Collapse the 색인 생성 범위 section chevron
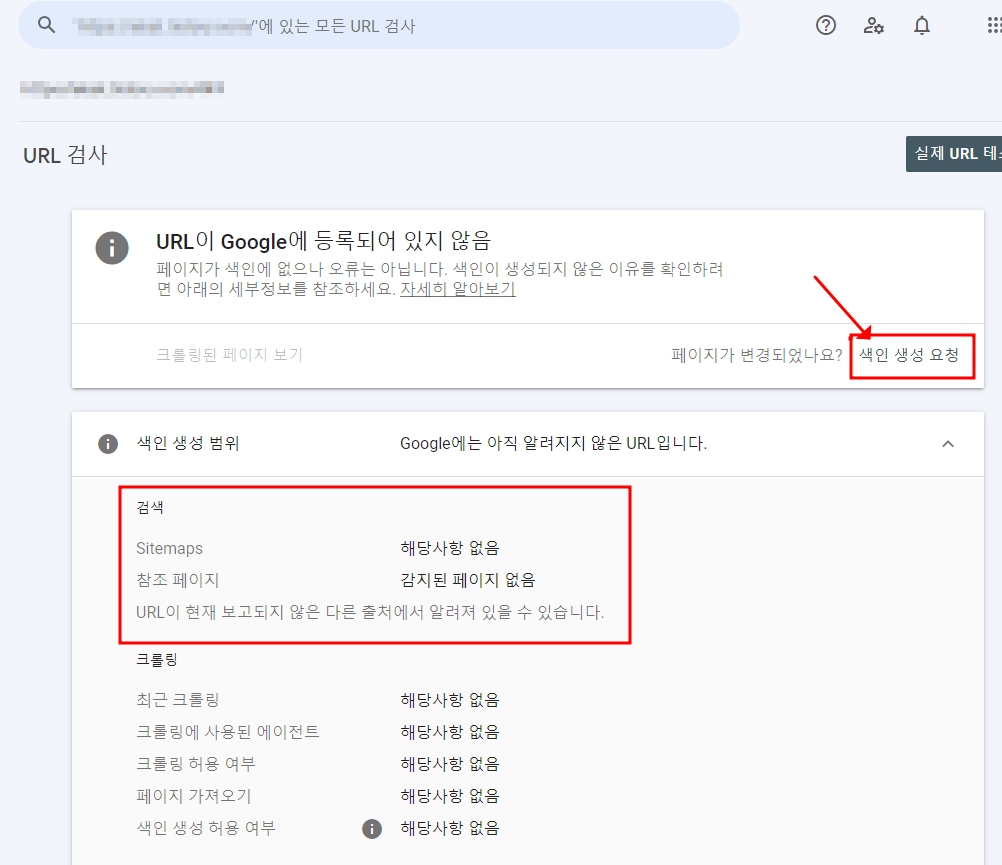The height and width of the screenshot is (865, 1002). point(950,441)
